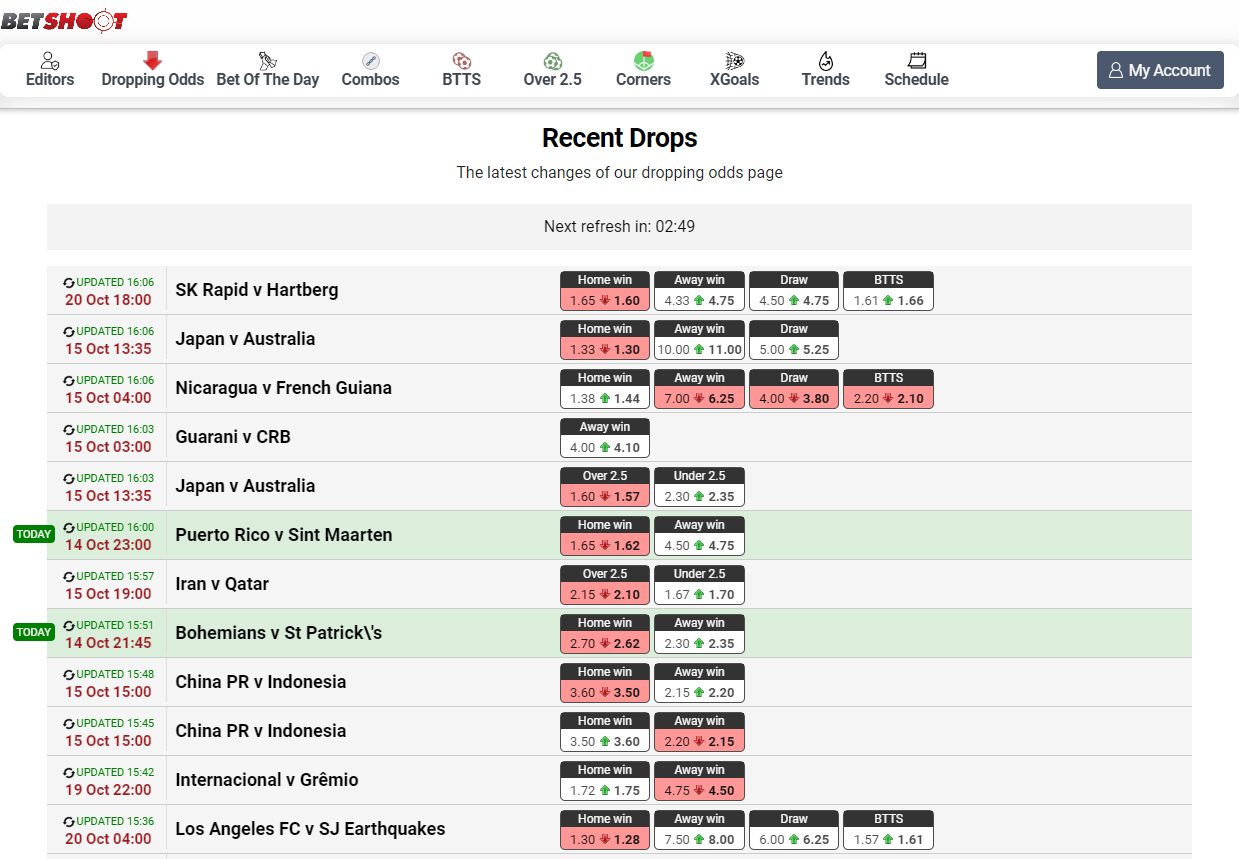Click green up arrow in Guarani Away win
The image size is (1239, 859).
605,447
